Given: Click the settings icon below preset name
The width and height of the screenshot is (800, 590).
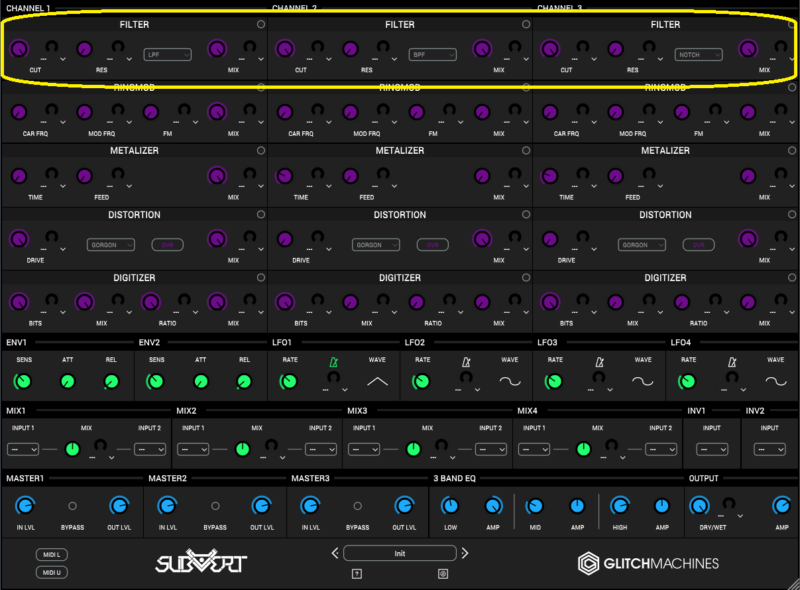Looking at the screenshot, I should pos(443,573).
